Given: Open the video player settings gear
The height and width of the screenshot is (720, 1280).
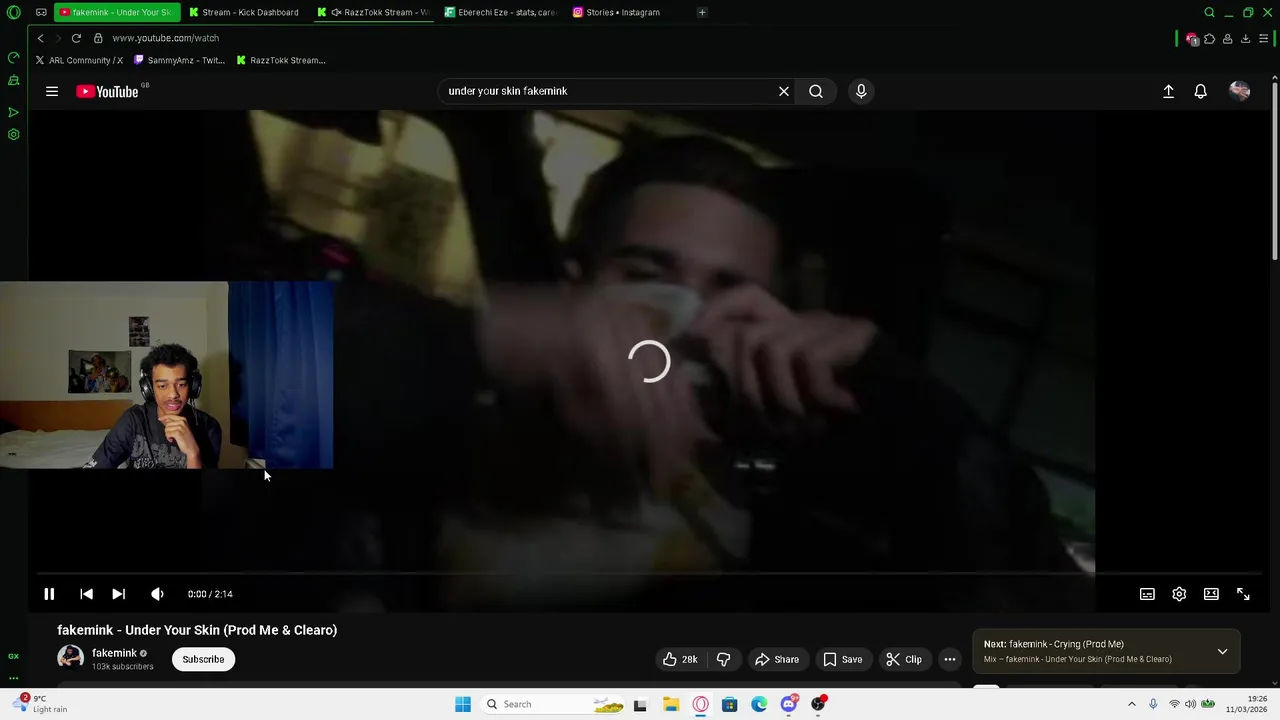Looking at the screenshot, I should tap(1179, 594).
